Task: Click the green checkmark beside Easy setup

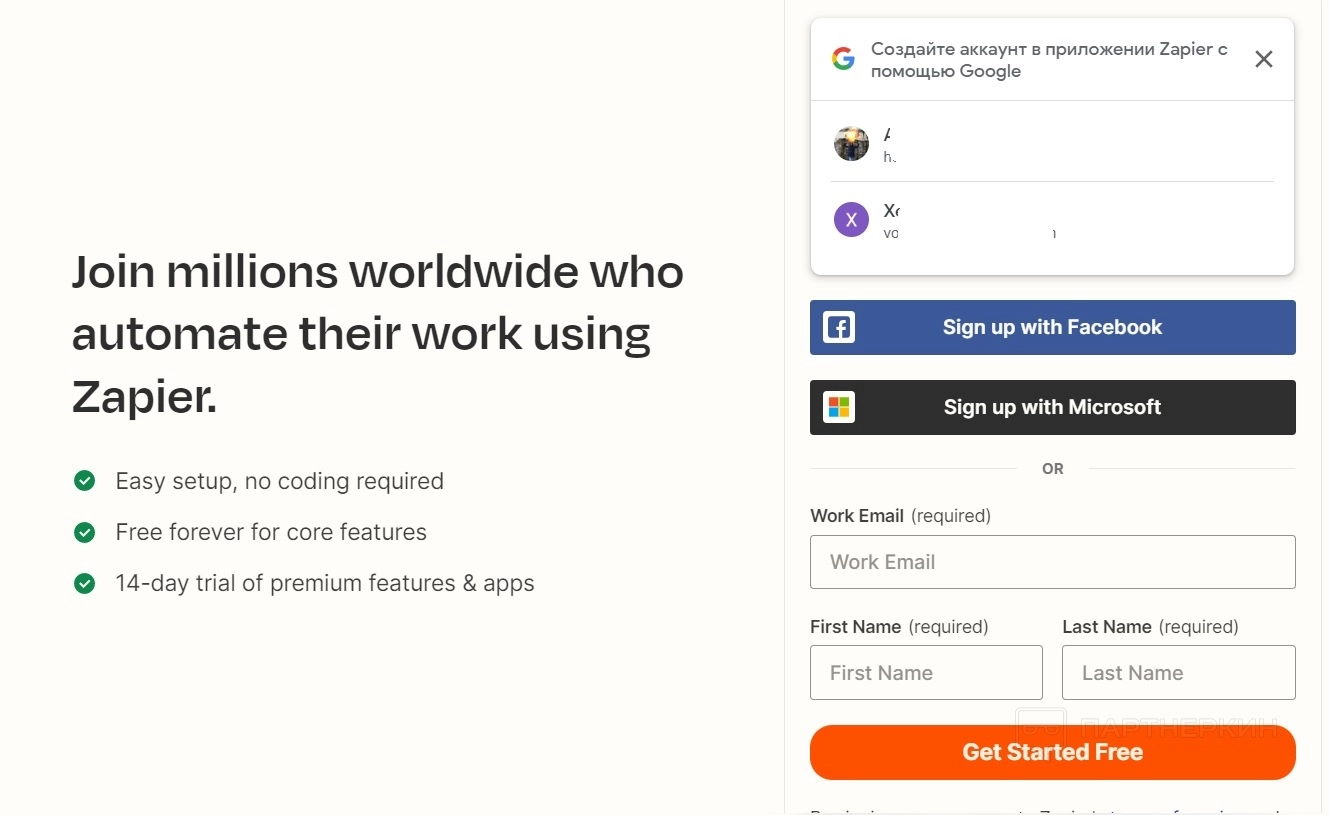Action: tap(85, 481)
